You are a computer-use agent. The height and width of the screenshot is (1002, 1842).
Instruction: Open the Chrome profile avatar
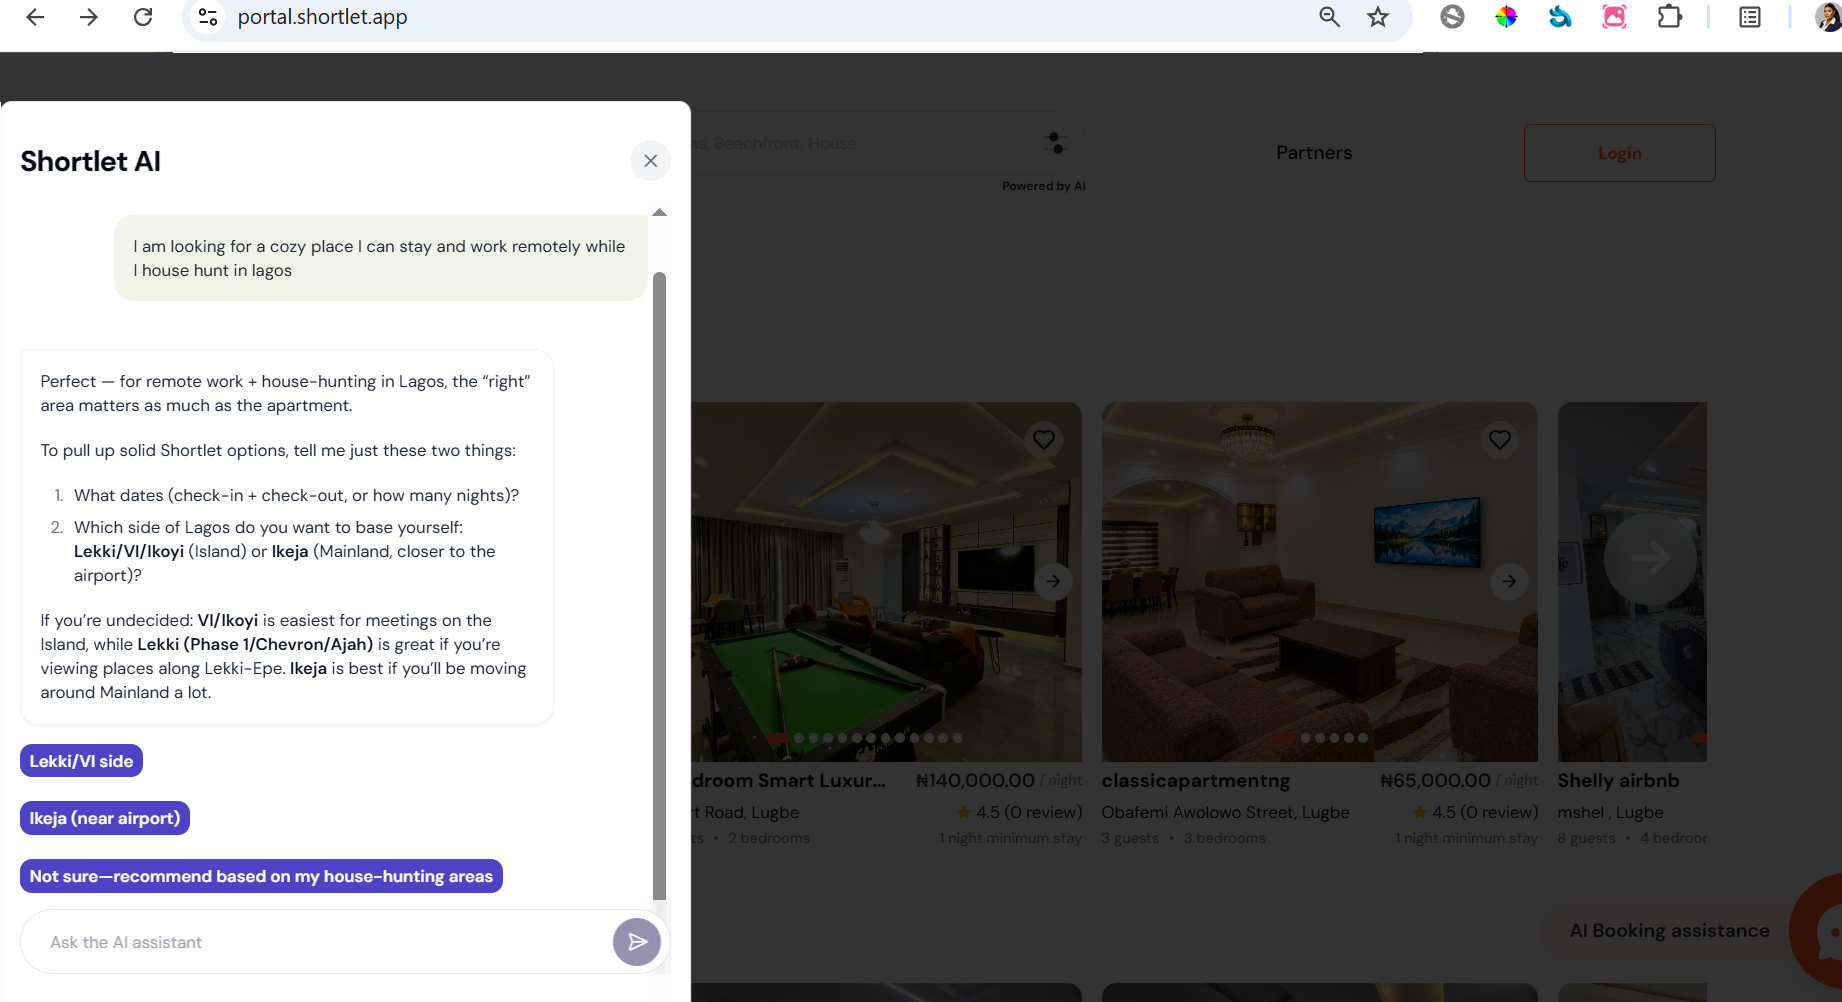pyautogui.click(x=1828, y=17)
